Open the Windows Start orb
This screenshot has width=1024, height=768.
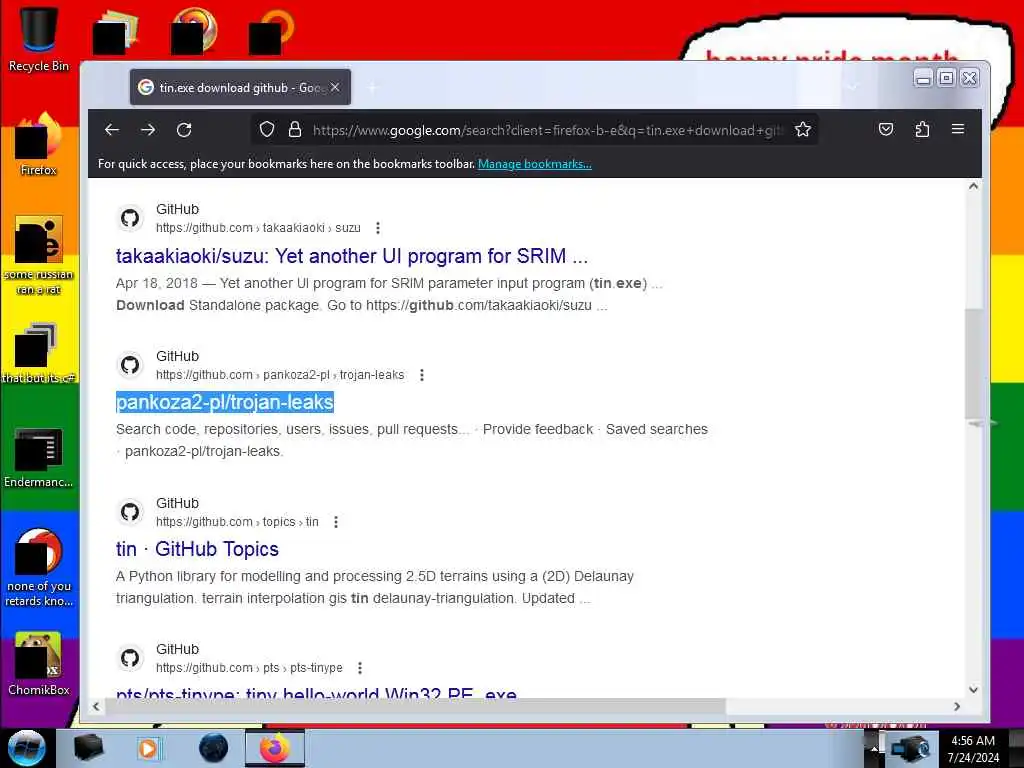click(26, 748)
